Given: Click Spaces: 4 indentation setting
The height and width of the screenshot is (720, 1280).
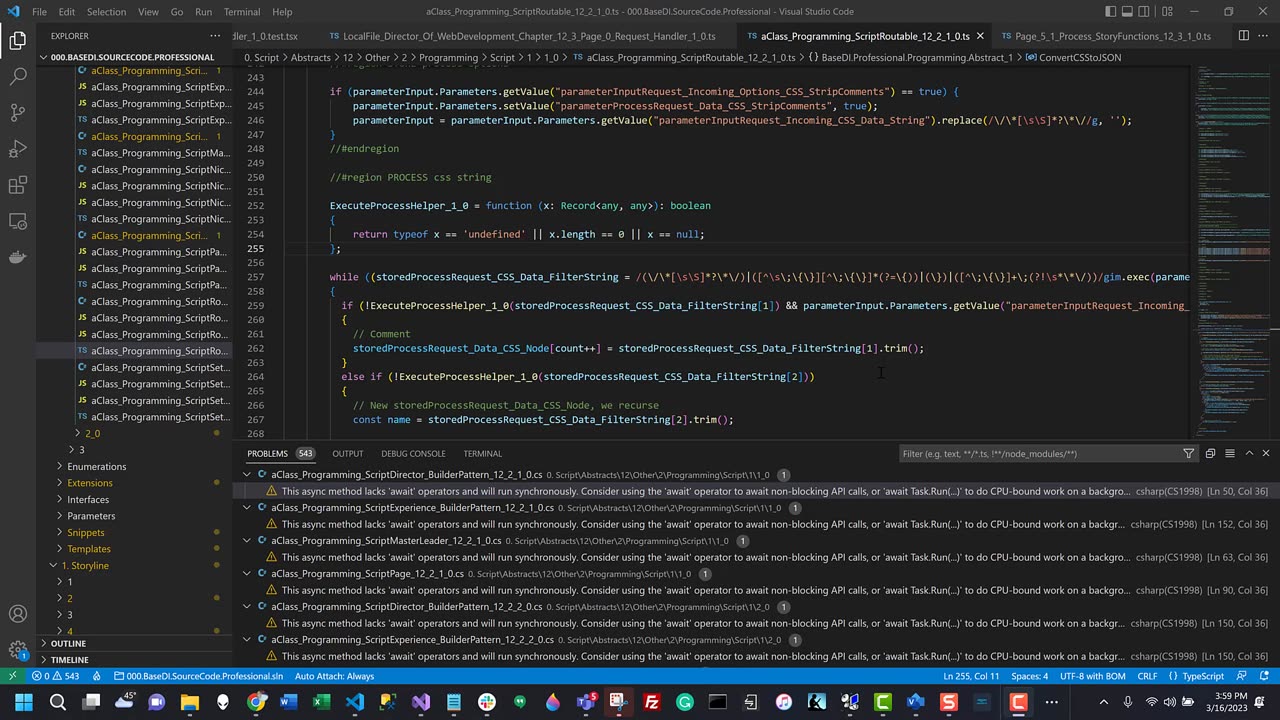Looking at the screenshot, I should point(1029,676).
